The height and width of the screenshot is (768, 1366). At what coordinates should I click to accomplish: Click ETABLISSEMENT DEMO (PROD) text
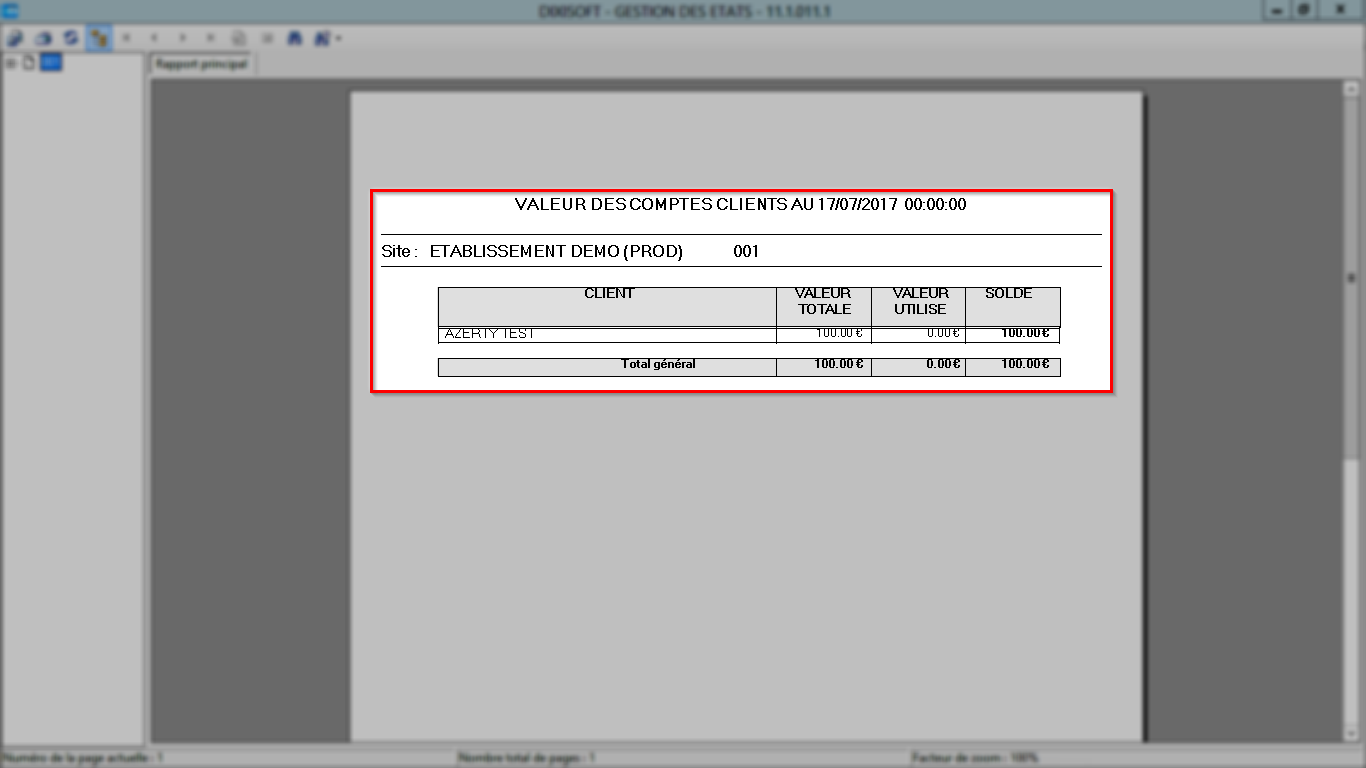(556, 251)
